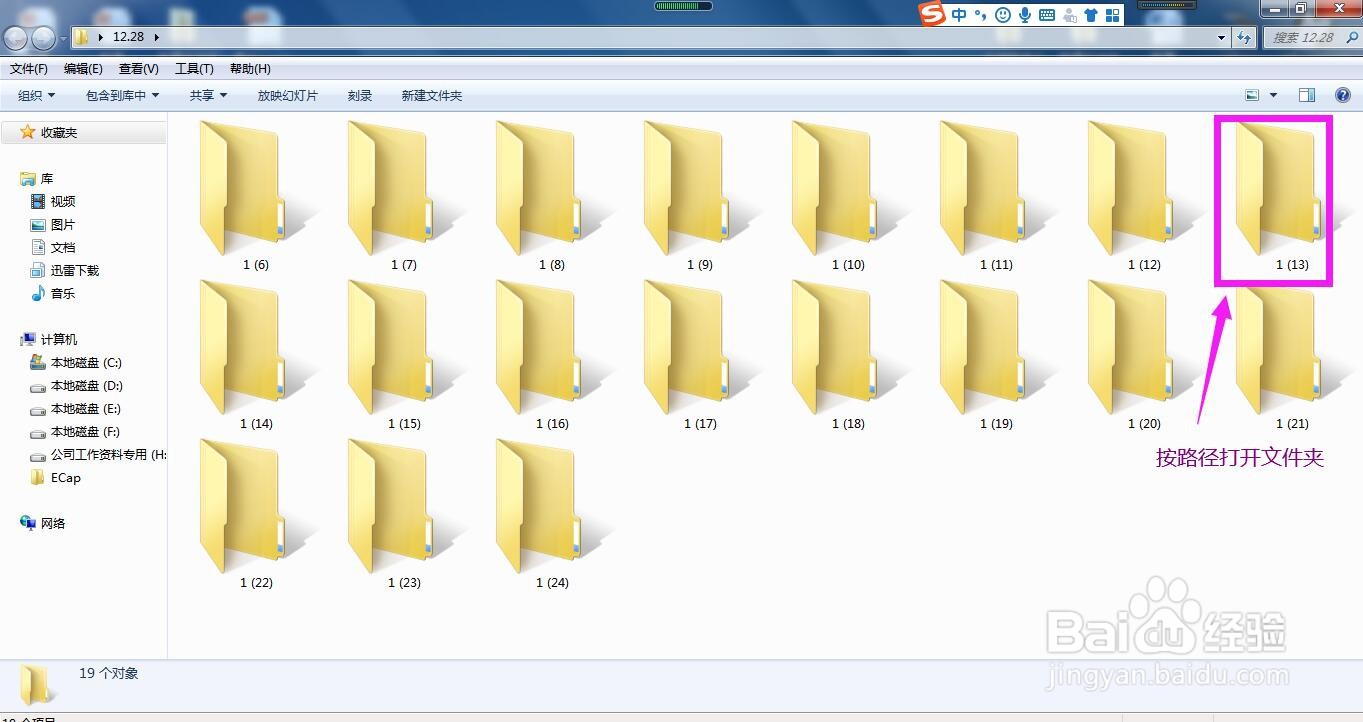Select folder 1 (20)
The height and width of the screenshot is (722, 1363).
coord(1144,354)
